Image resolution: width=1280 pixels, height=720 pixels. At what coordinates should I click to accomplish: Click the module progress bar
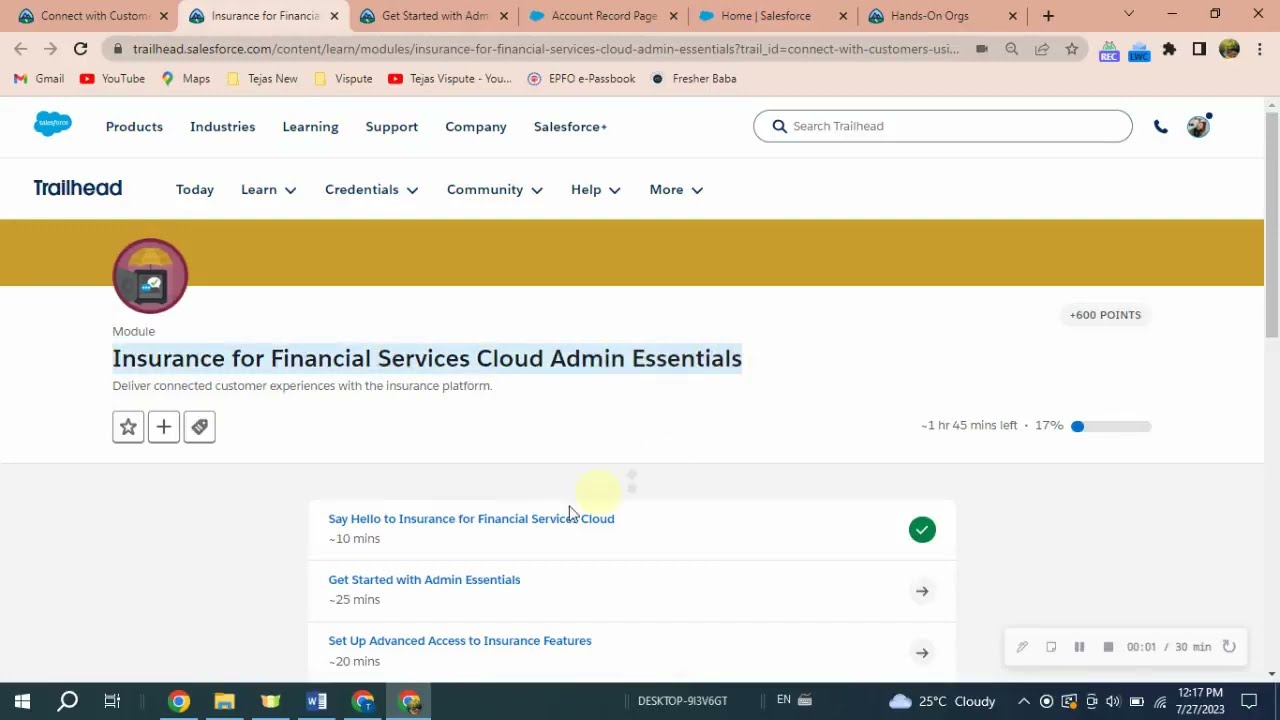[1111, 427]
